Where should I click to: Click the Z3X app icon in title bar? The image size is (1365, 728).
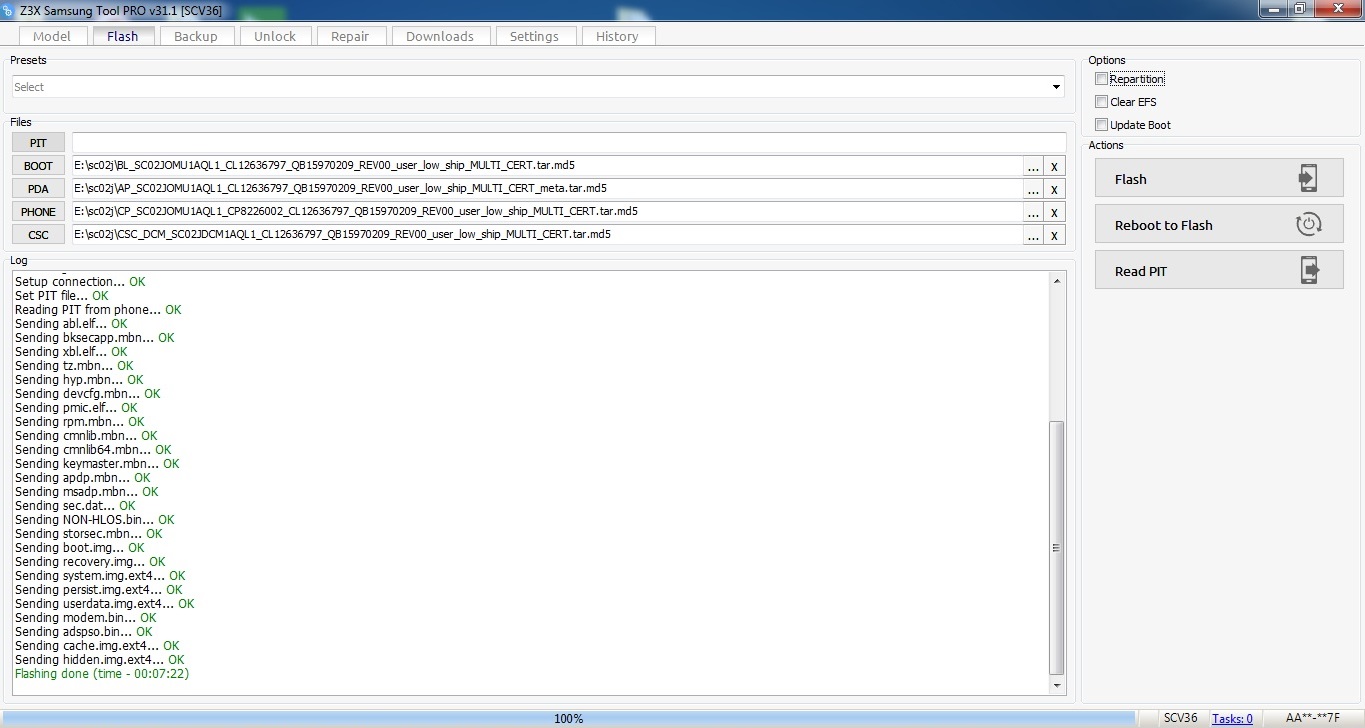click(9, 9)
